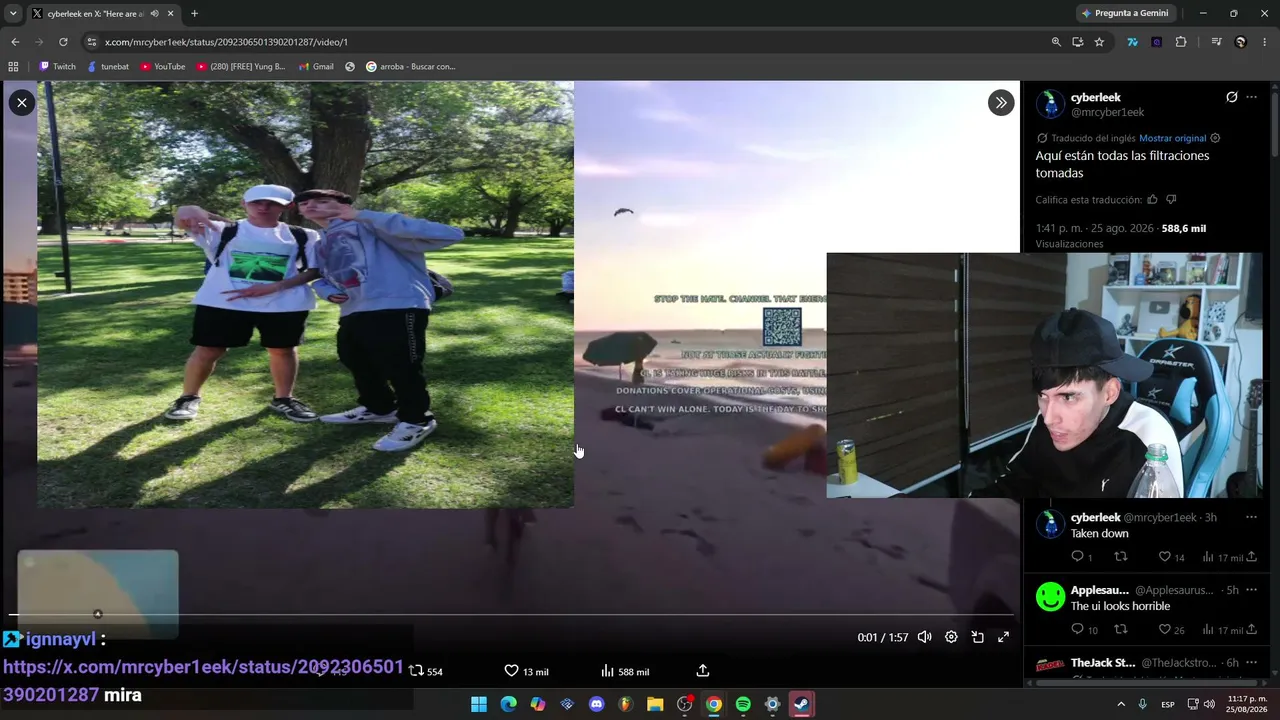The height and width of the screenshot is (720, 1280).
Task: Open a new browser tab
Action: pos(194,13)
